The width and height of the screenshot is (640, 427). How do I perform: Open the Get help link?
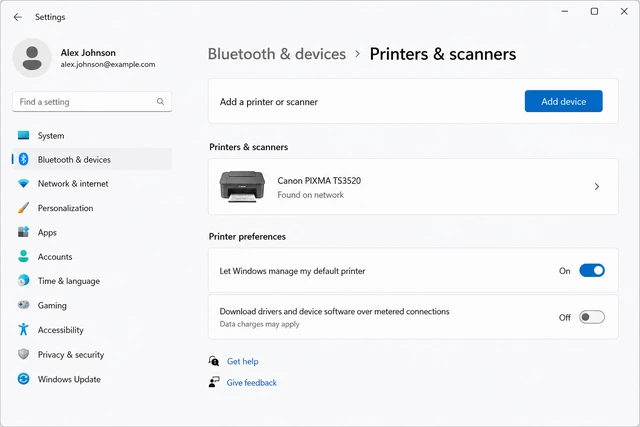242,361
